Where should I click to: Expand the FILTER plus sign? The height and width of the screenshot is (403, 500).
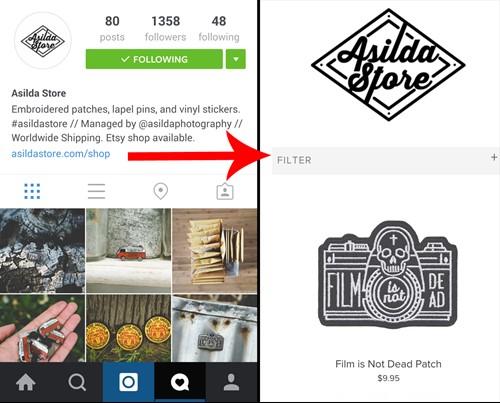click(494, 157)
